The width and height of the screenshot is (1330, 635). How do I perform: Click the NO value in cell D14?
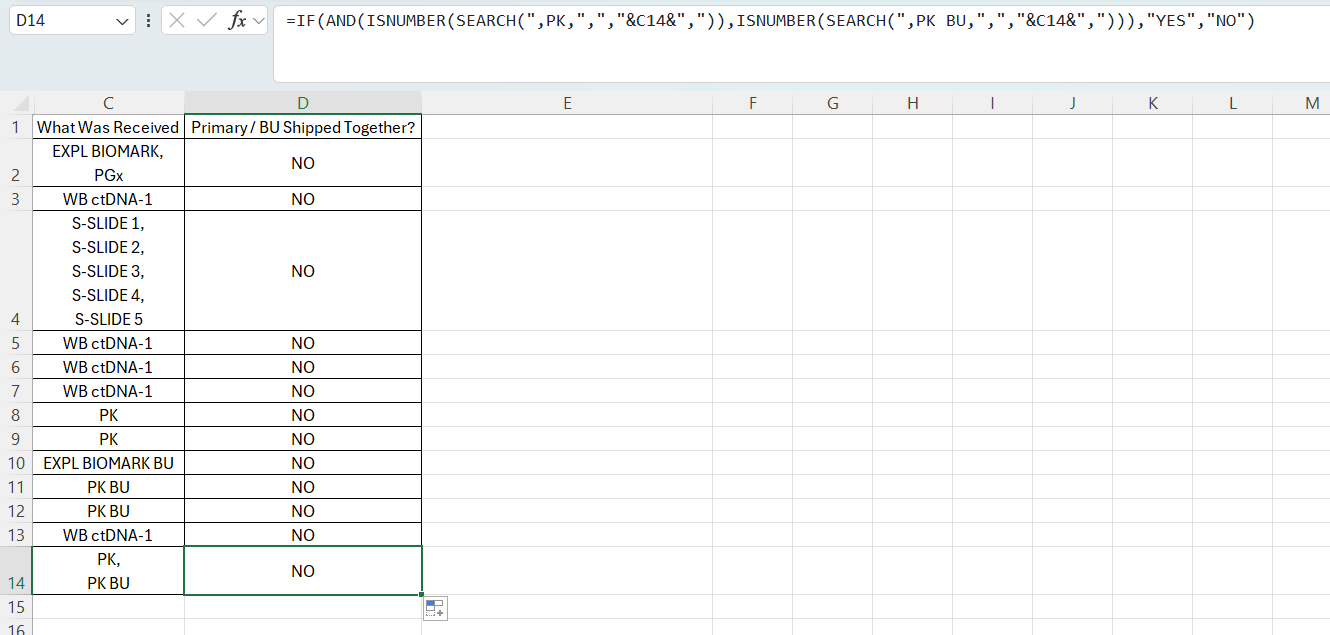pyautogui.click(x=303, y=571)
